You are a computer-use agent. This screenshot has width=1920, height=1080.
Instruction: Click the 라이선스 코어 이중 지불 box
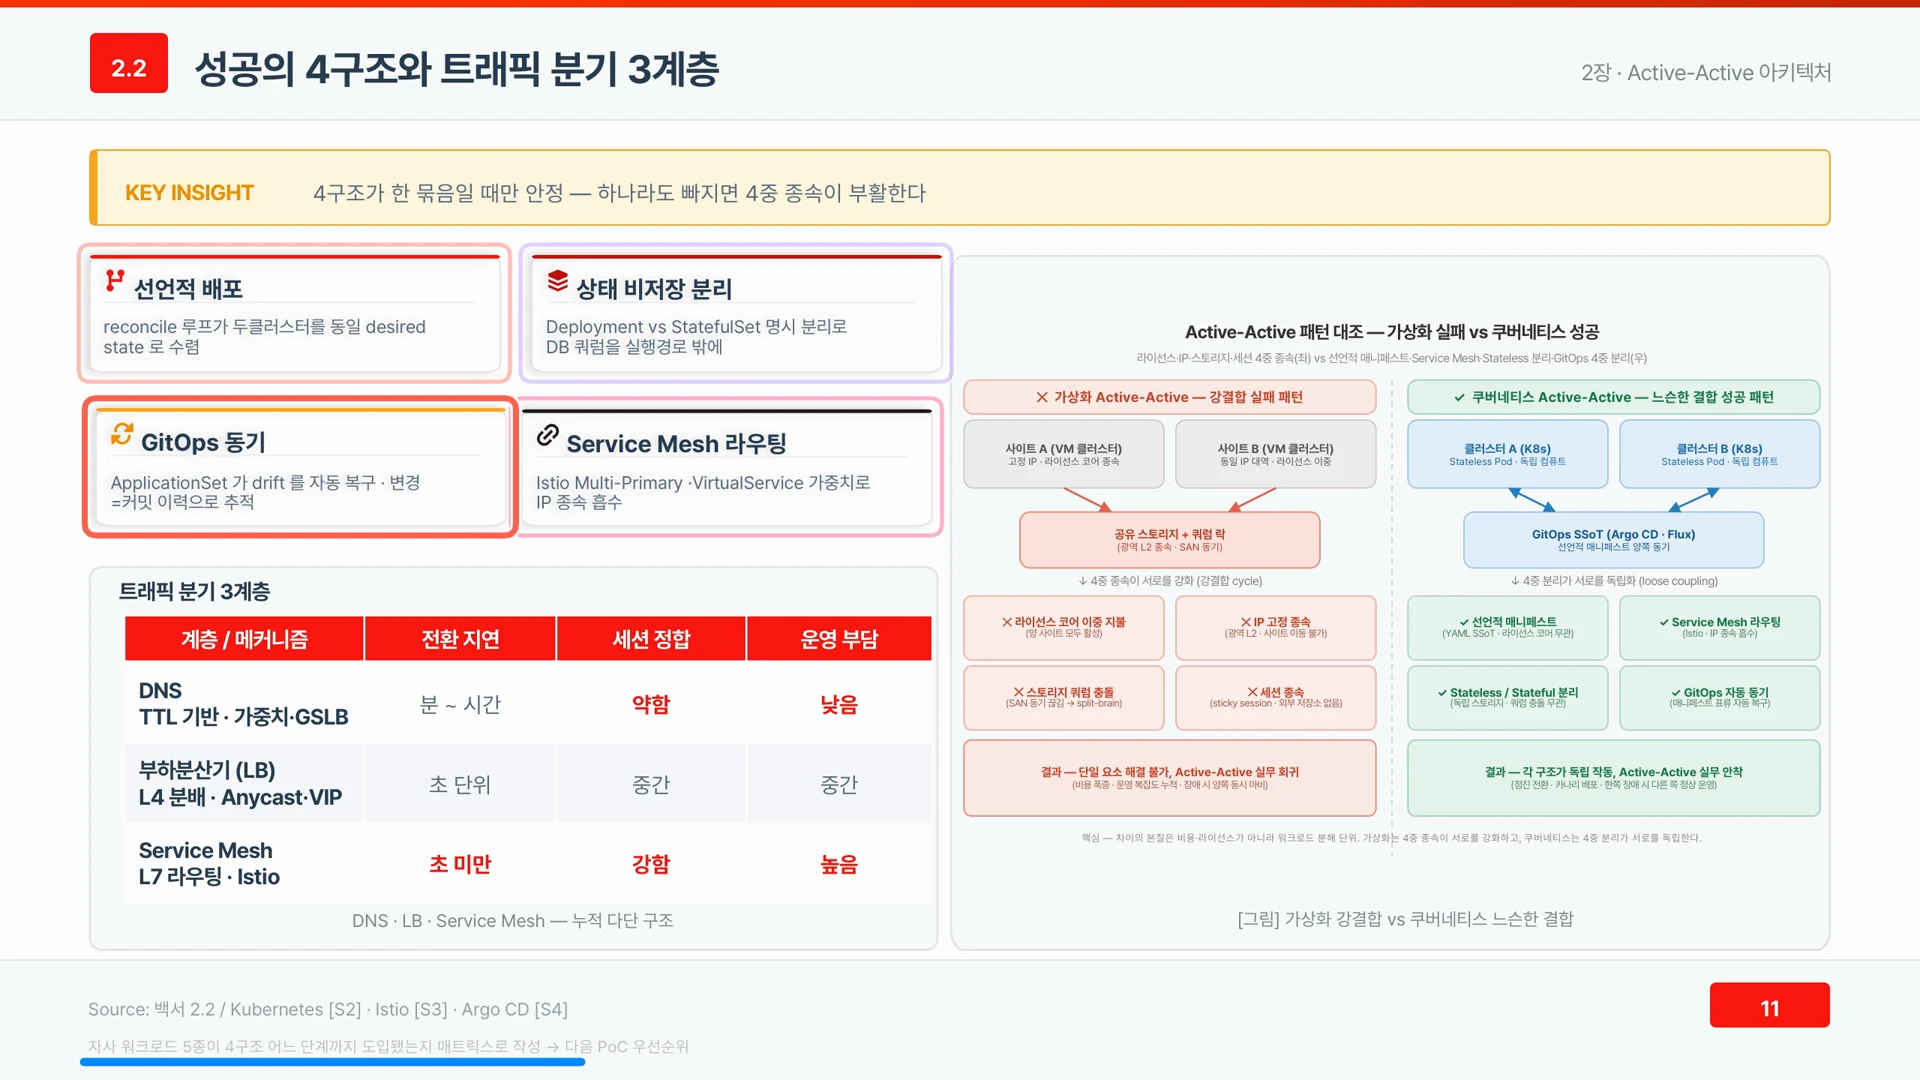point(1063,628)
